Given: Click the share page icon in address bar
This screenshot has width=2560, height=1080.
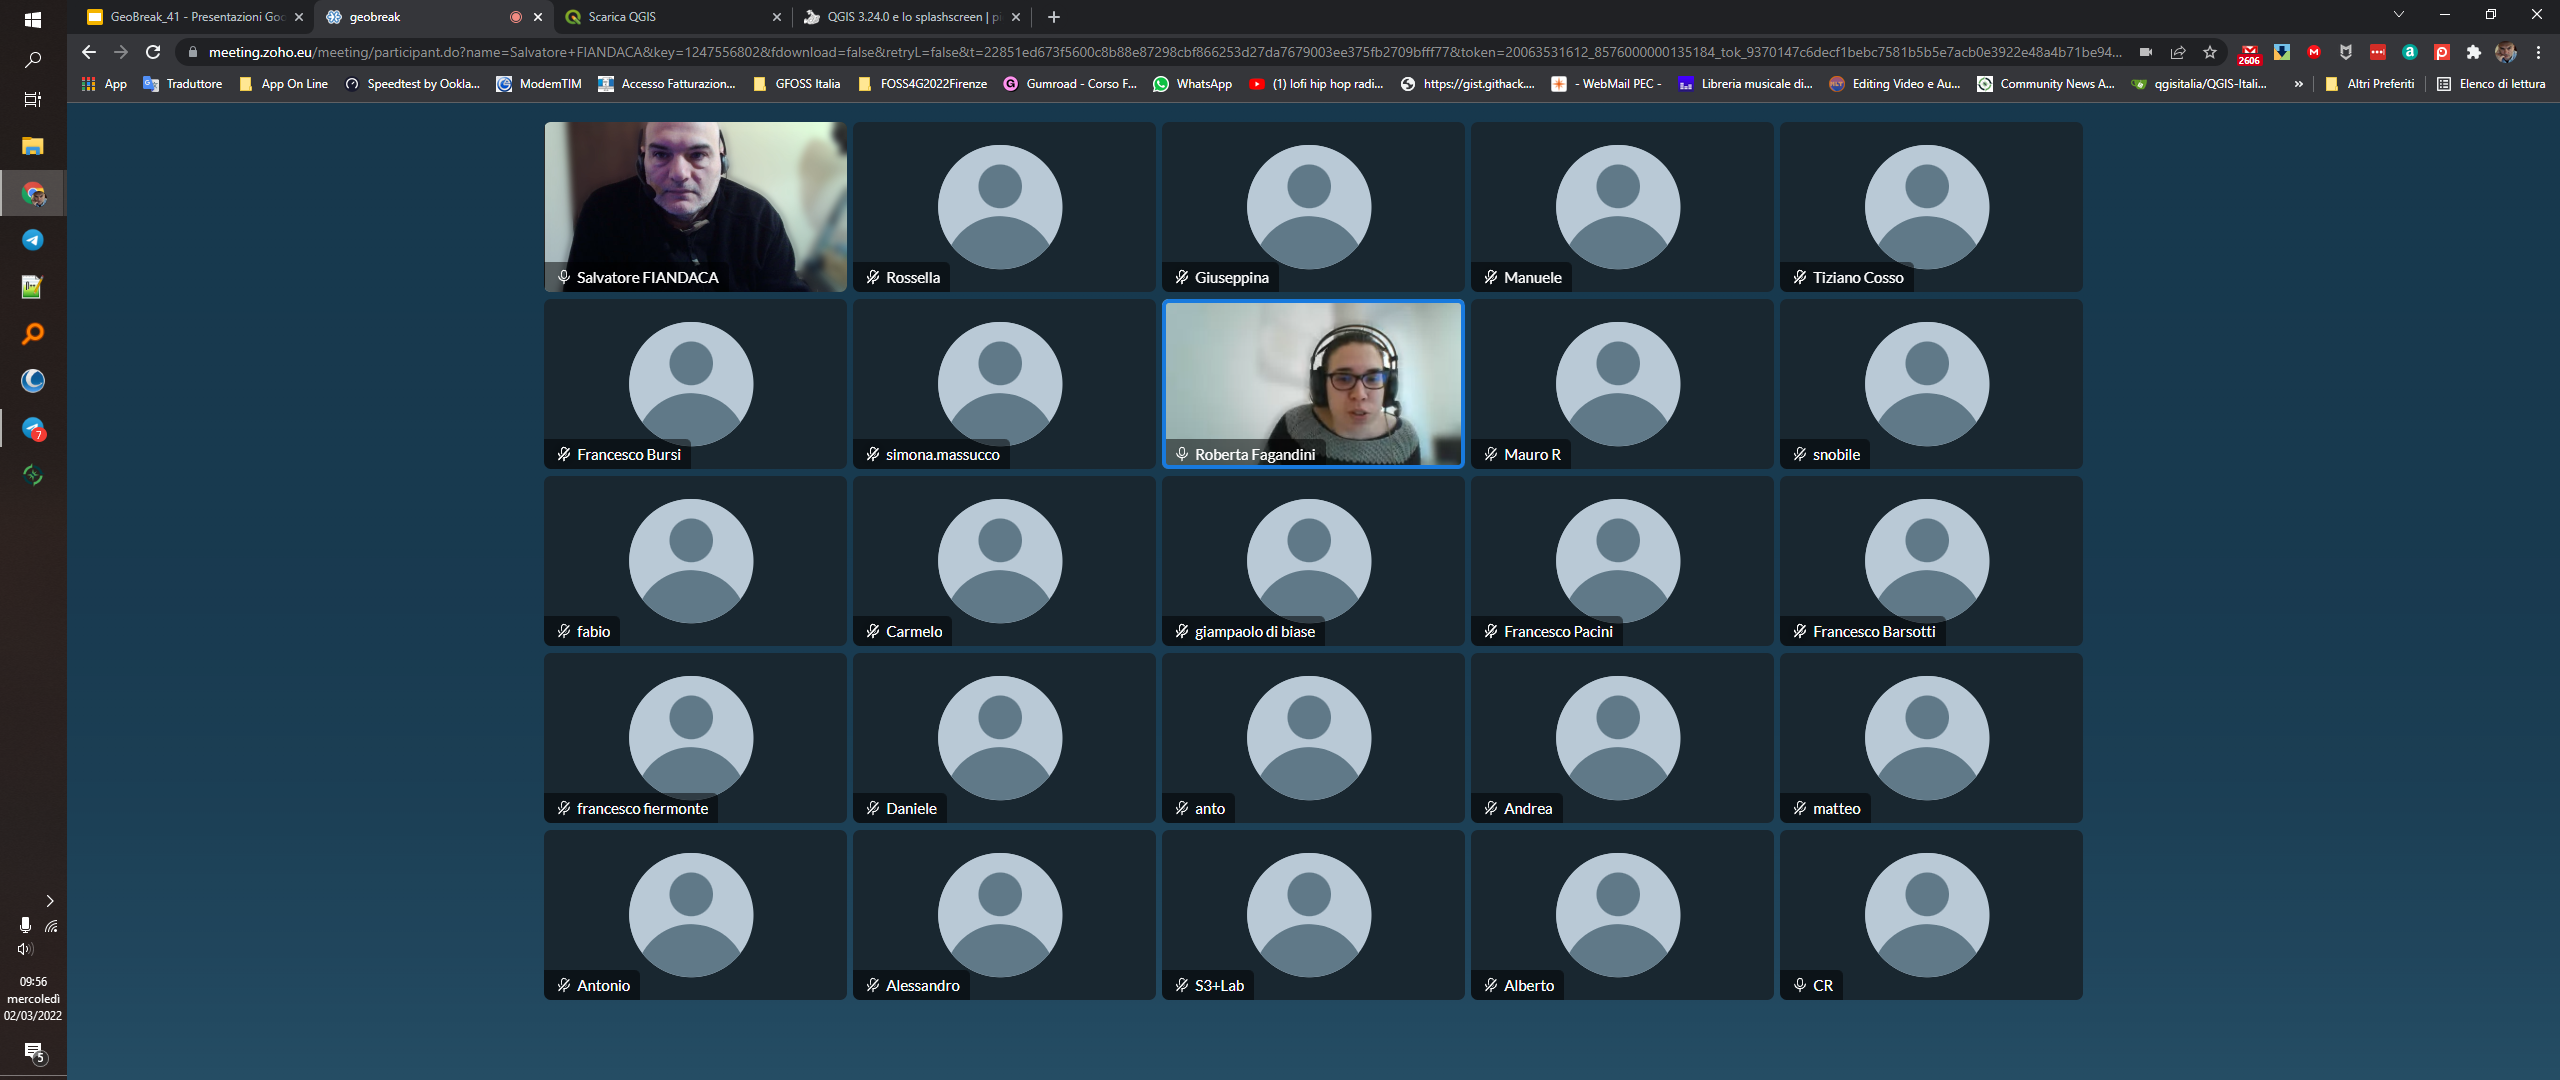Looking at the screenshot, I should (x=2178, y=52).
